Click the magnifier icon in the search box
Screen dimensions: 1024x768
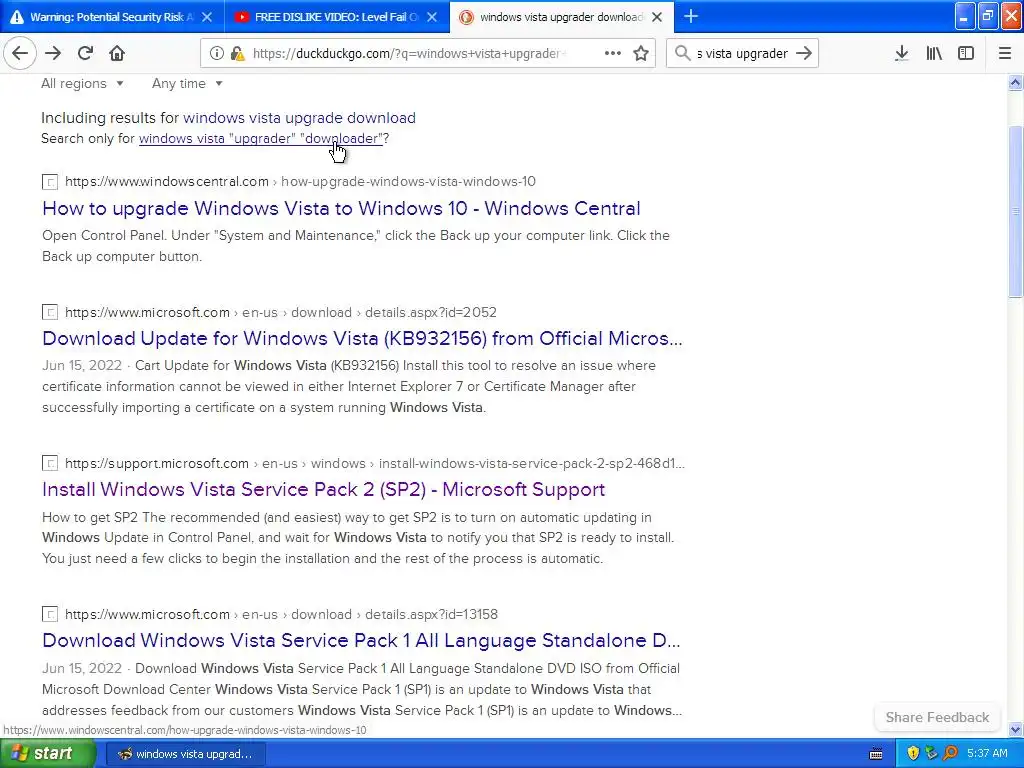click(x=682, y=54)
